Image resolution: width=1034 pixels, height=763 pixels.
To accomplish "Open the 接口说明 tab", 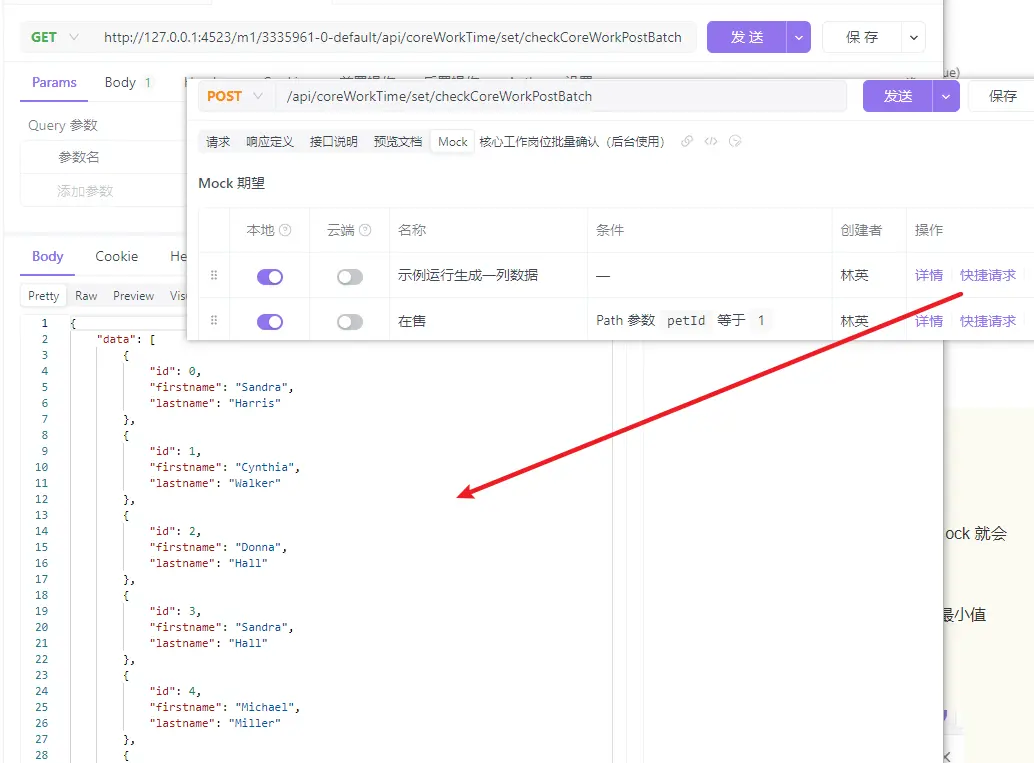I will [334, 141].
